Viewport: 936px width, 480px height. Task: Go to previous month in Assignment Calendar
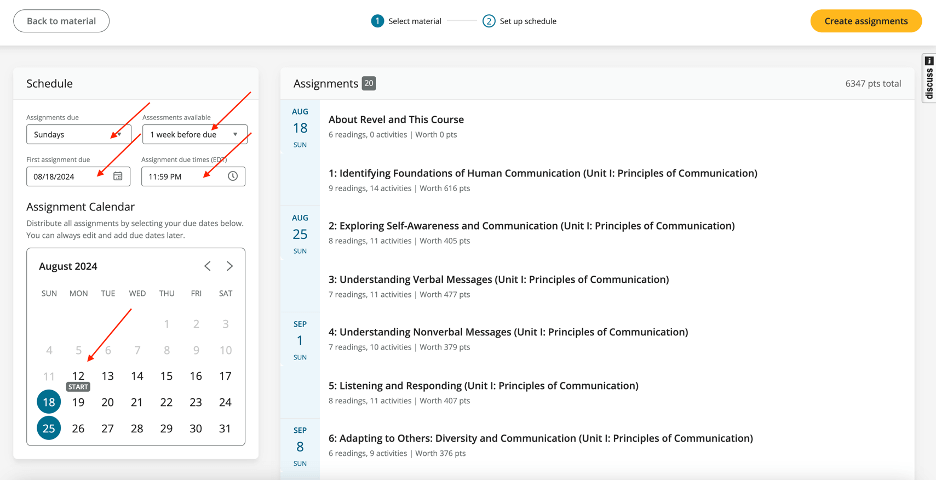click(x=207, y=266)
